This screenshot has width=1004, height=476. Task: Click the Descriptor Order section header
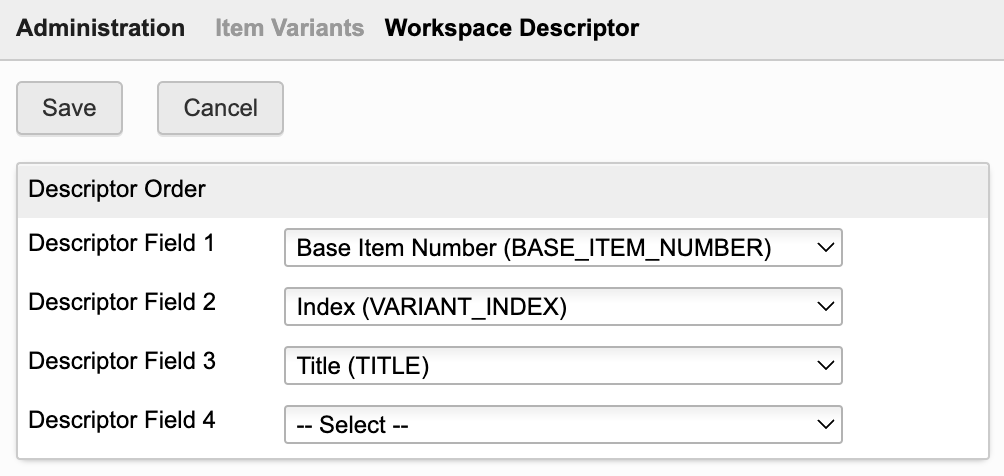tap(117, 189)
